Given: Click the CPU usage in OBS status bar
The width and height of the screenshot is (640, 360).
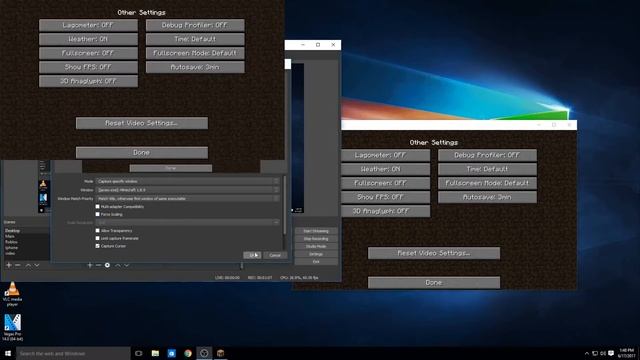Looking at the screenshot, I should [299, 278].
